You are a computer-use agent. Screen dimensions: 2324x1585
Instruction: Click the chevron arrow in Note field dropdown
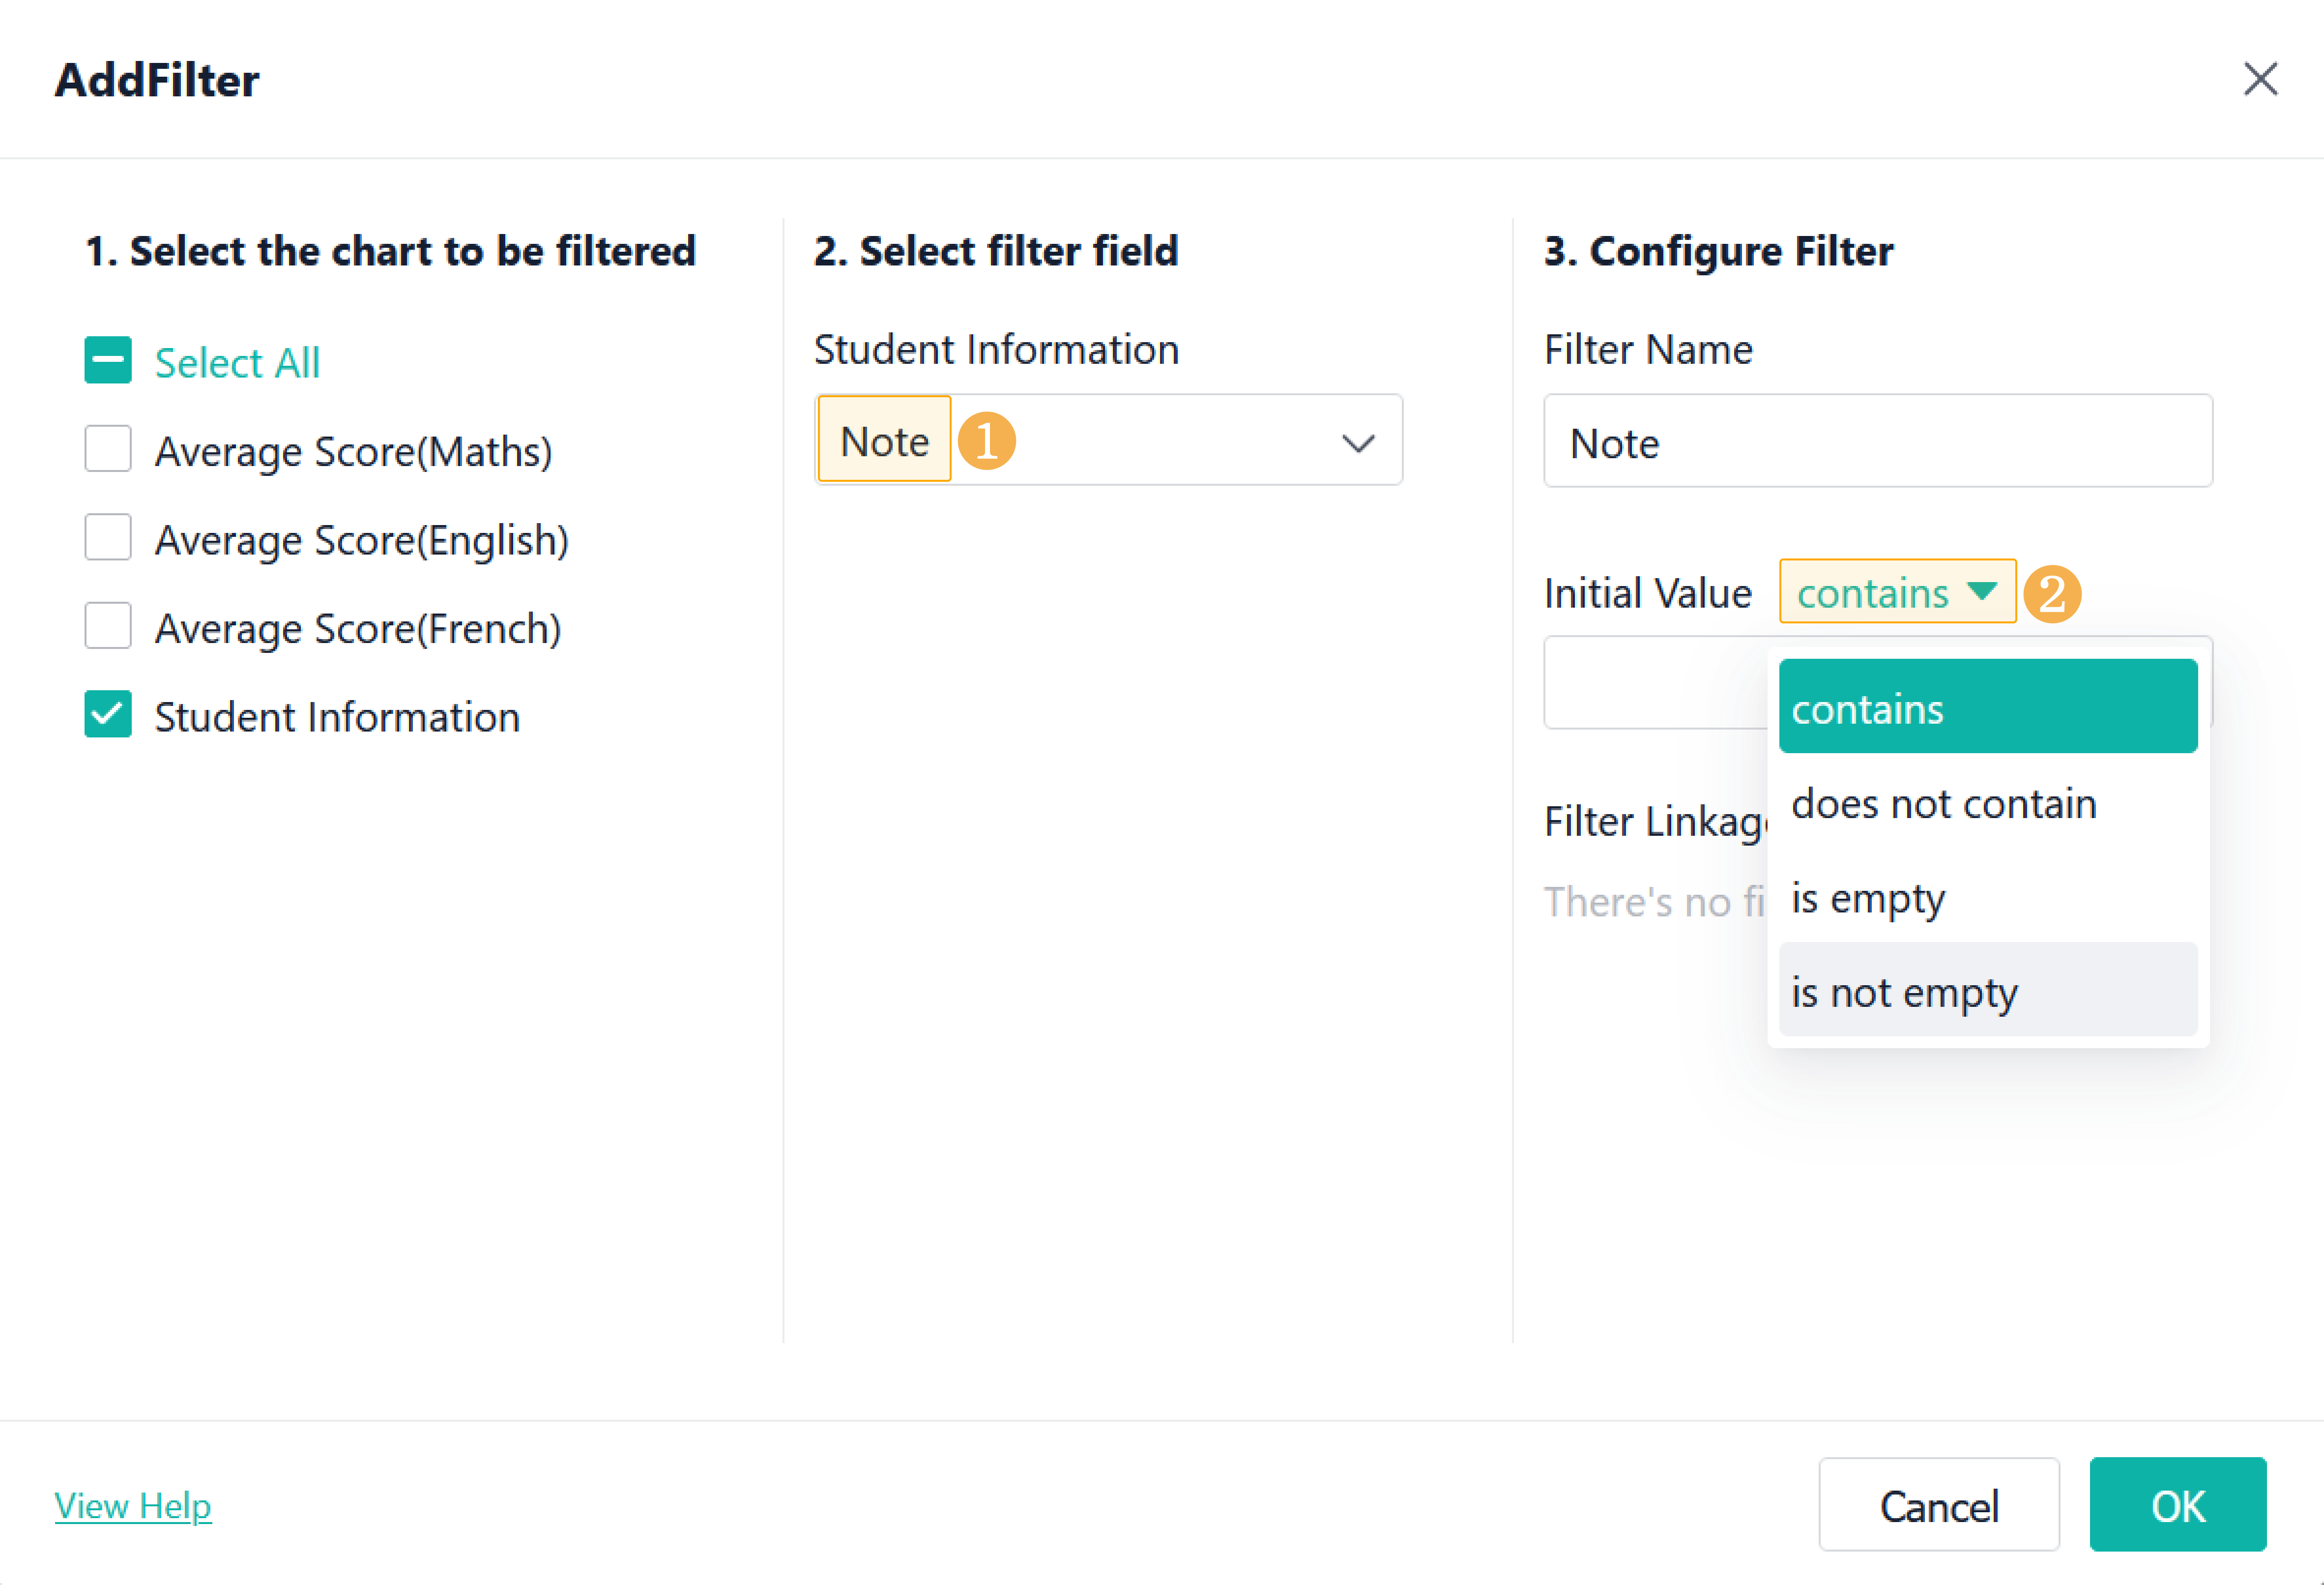[1357, 443]
